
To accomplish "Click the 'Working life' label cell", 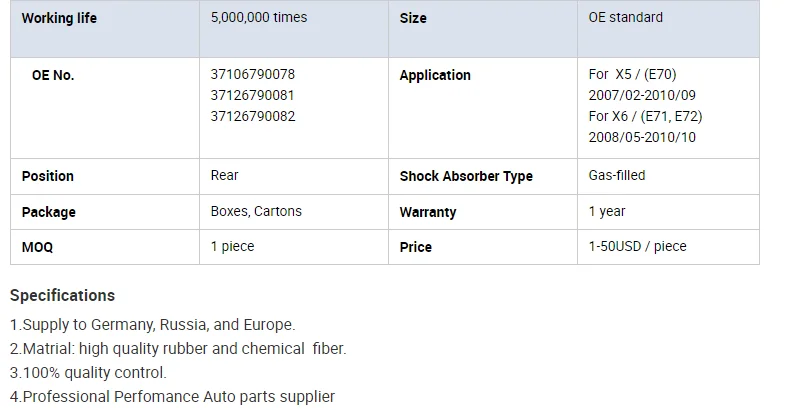I will [59, 18].
